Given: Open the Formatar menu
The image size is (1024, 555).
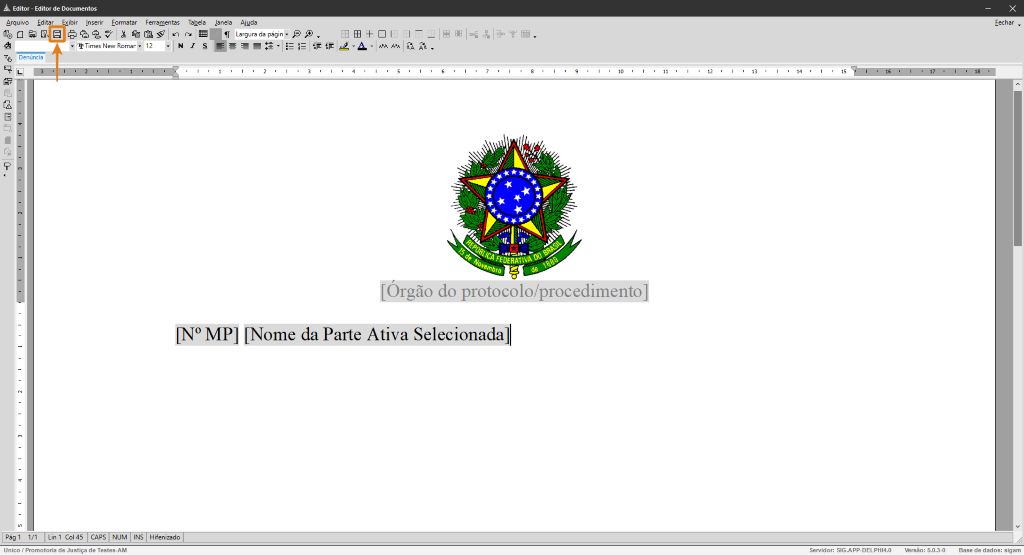Looking at the screenshot, I should 124,22.
